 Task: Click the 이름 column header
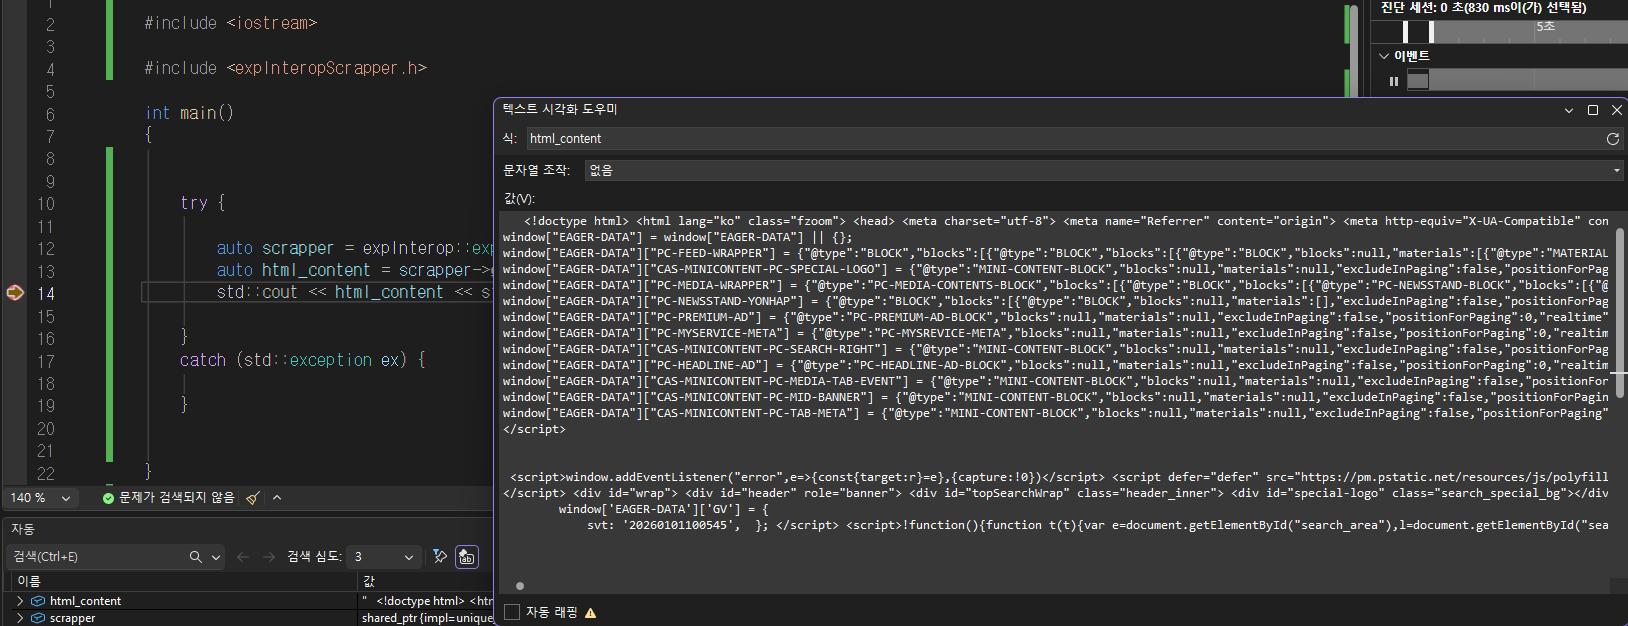(184, 581)
